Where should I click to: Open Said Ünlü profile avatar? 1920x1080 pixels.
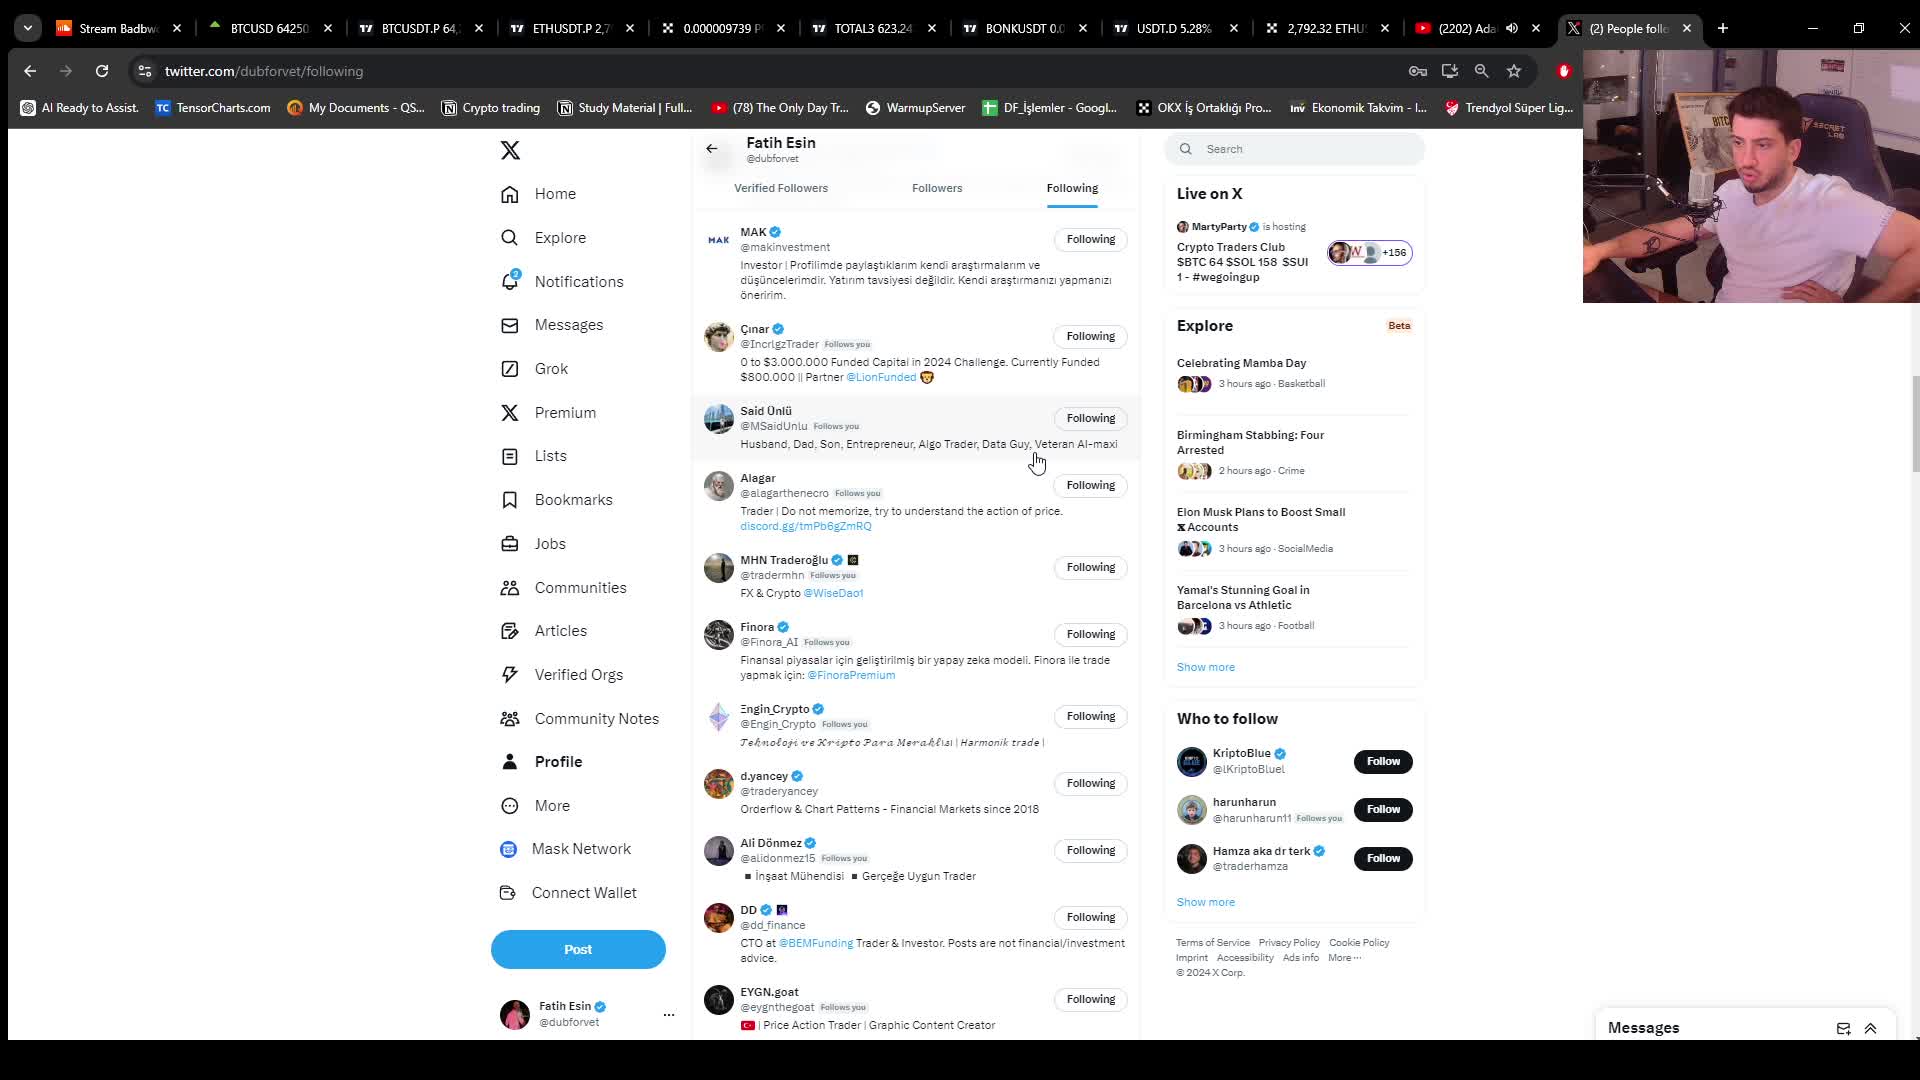click(x=718, y=419)
